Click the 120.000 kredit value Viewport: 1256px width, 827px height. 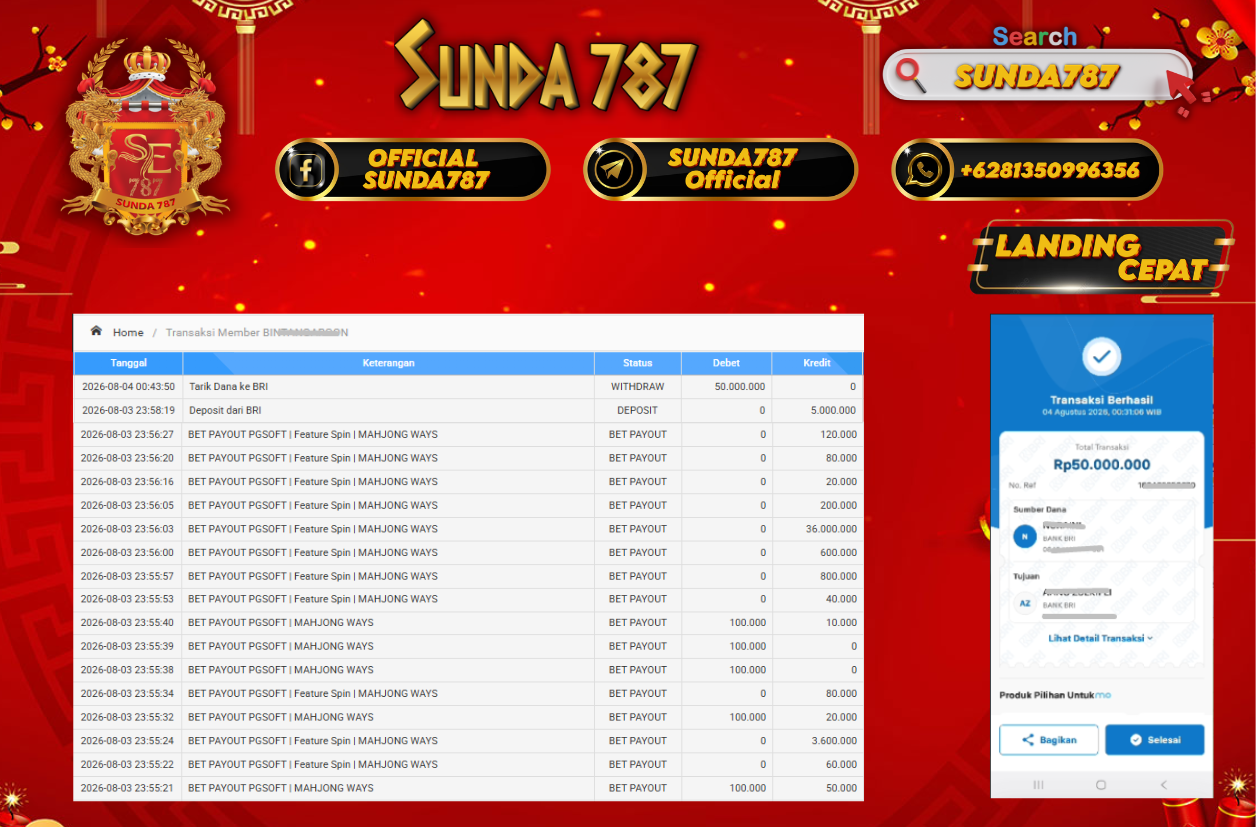(838, 434)
